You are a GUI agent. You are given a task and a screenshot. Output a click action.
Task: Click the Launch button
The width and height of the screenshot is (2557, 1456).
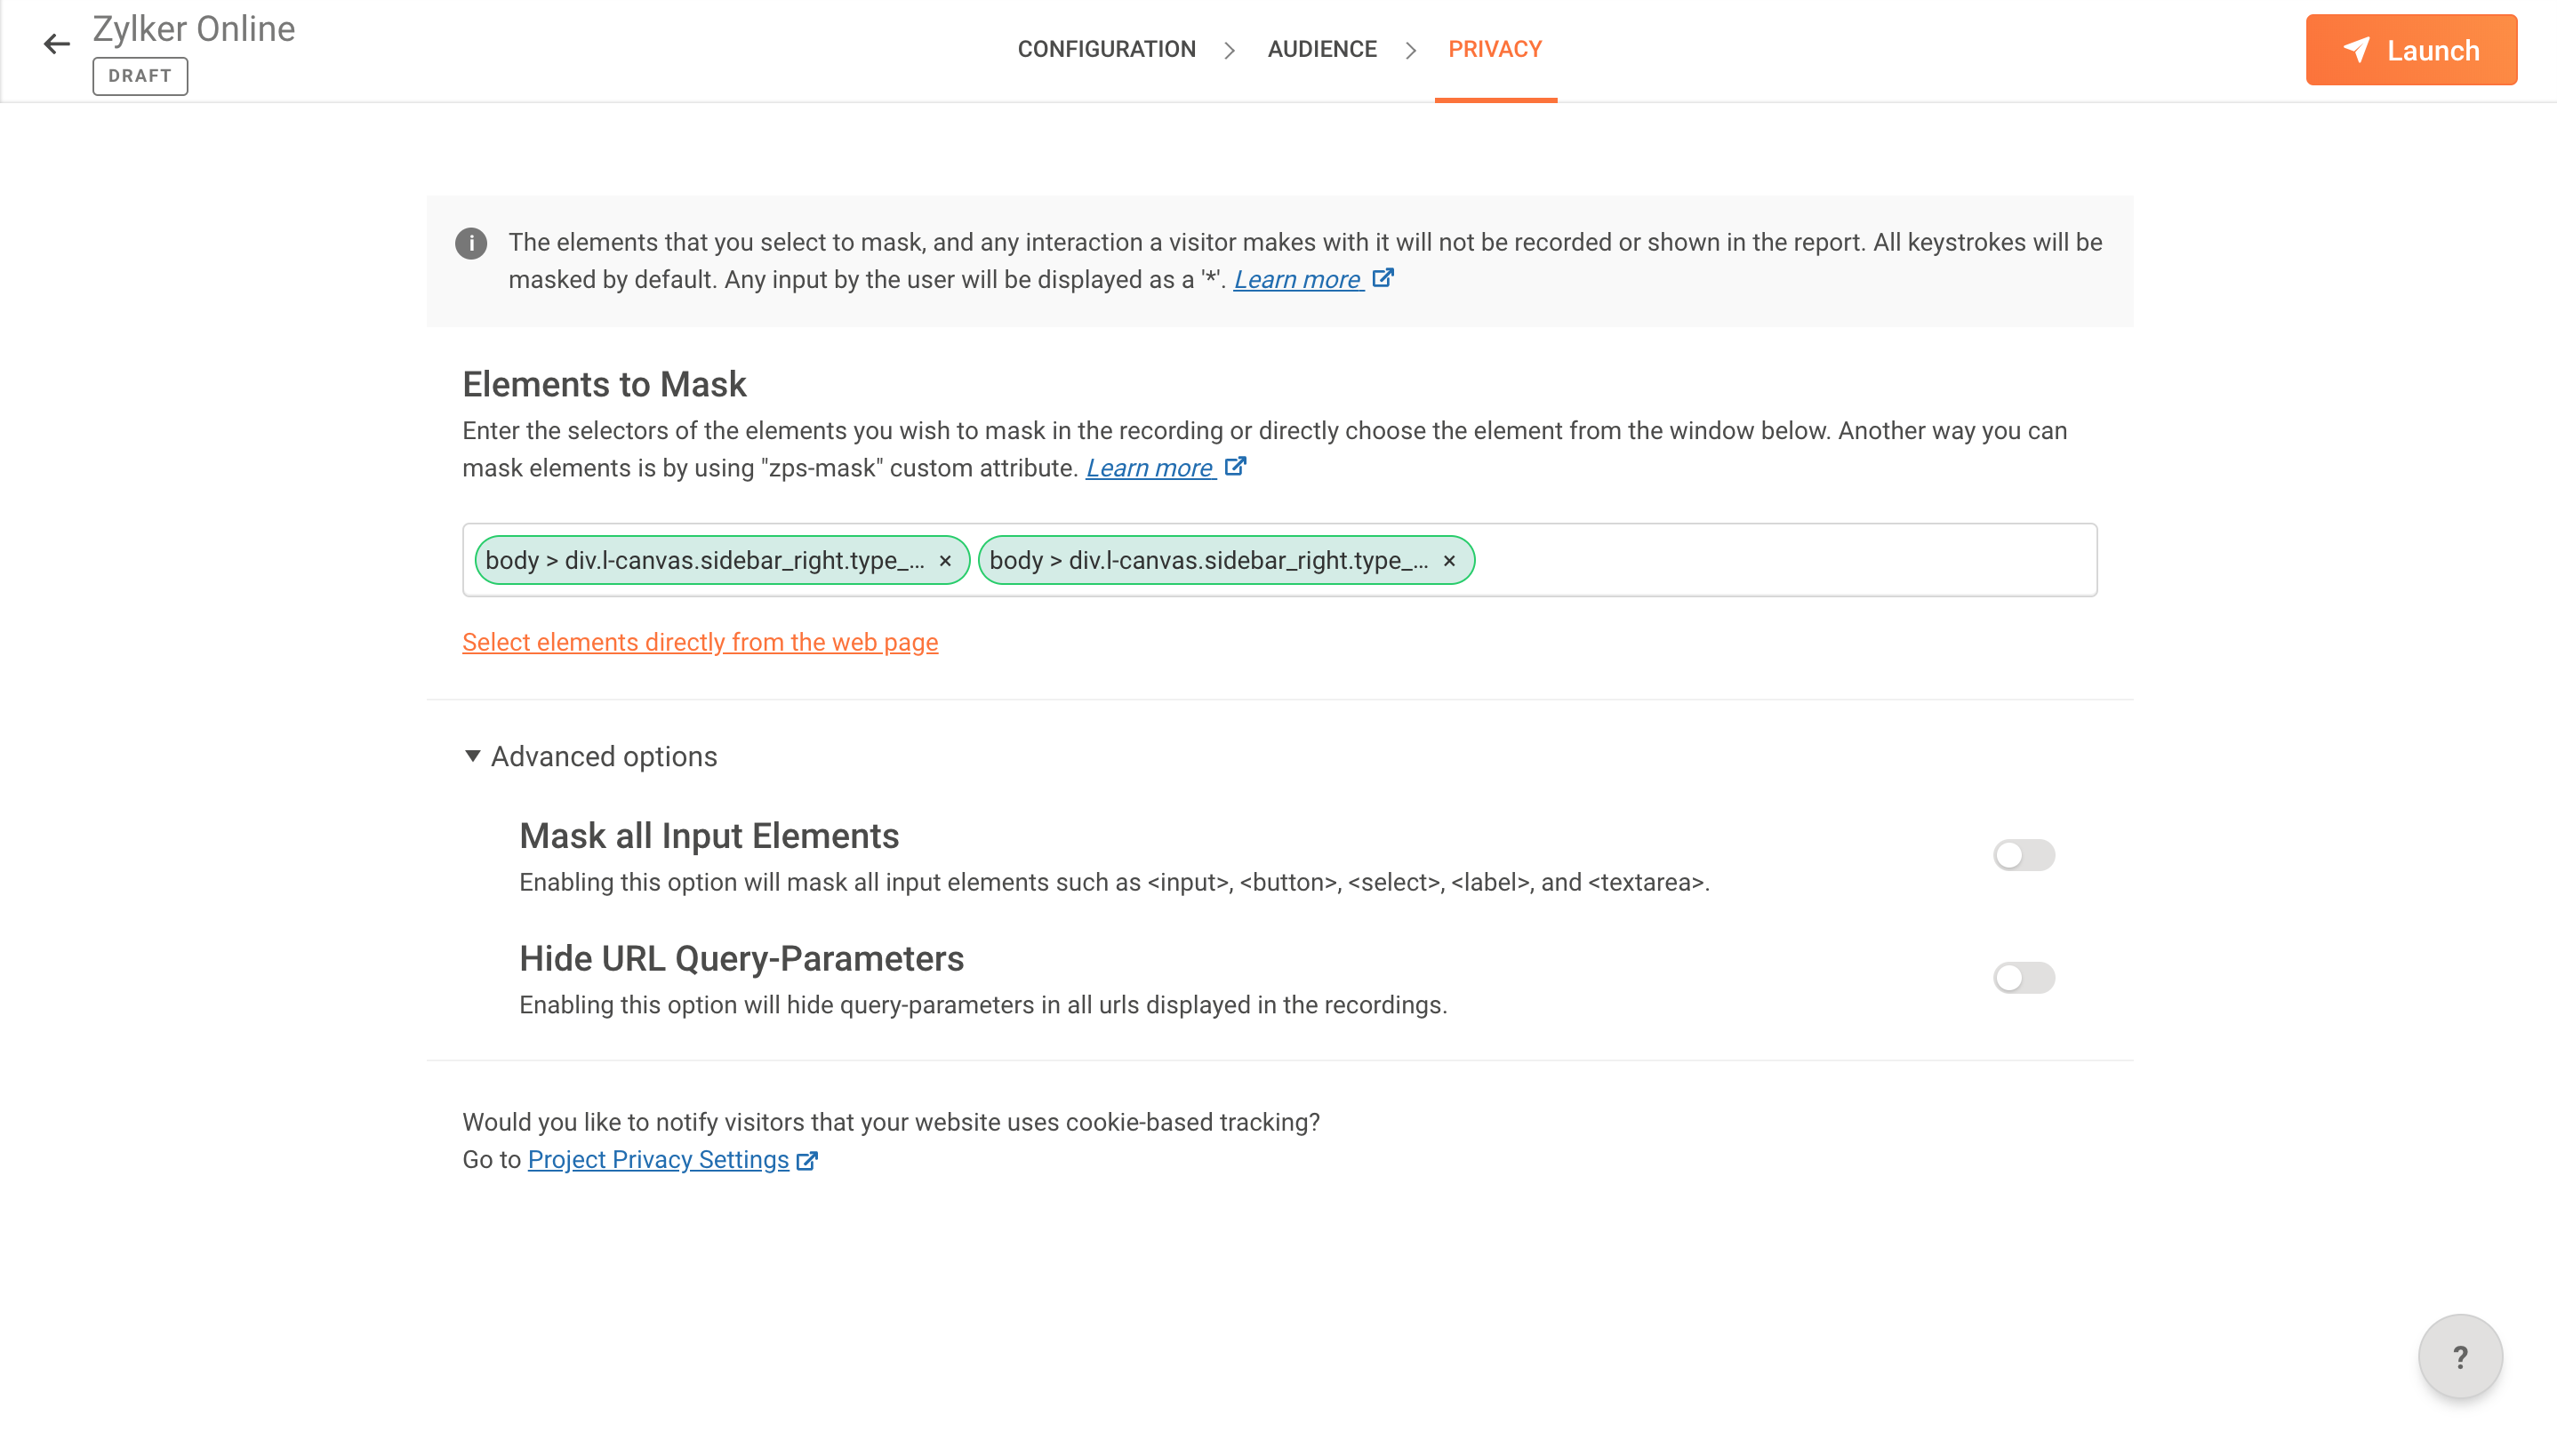pos(2411,50)
